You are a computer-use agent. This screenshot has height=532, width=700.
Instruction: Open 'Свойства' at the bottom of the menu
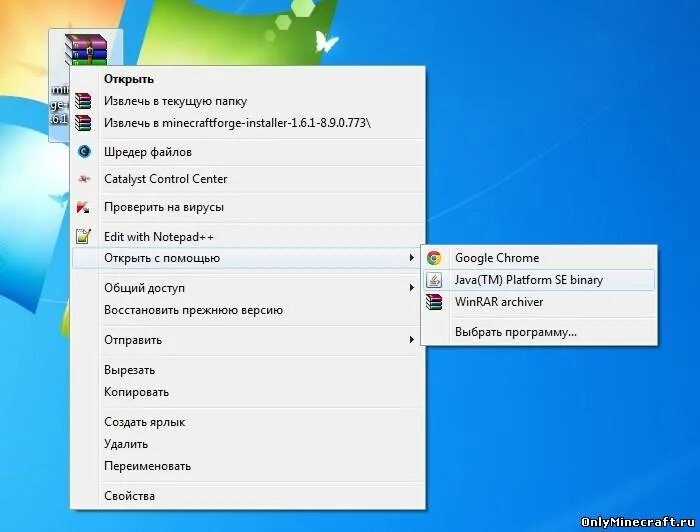pos(248,495)
